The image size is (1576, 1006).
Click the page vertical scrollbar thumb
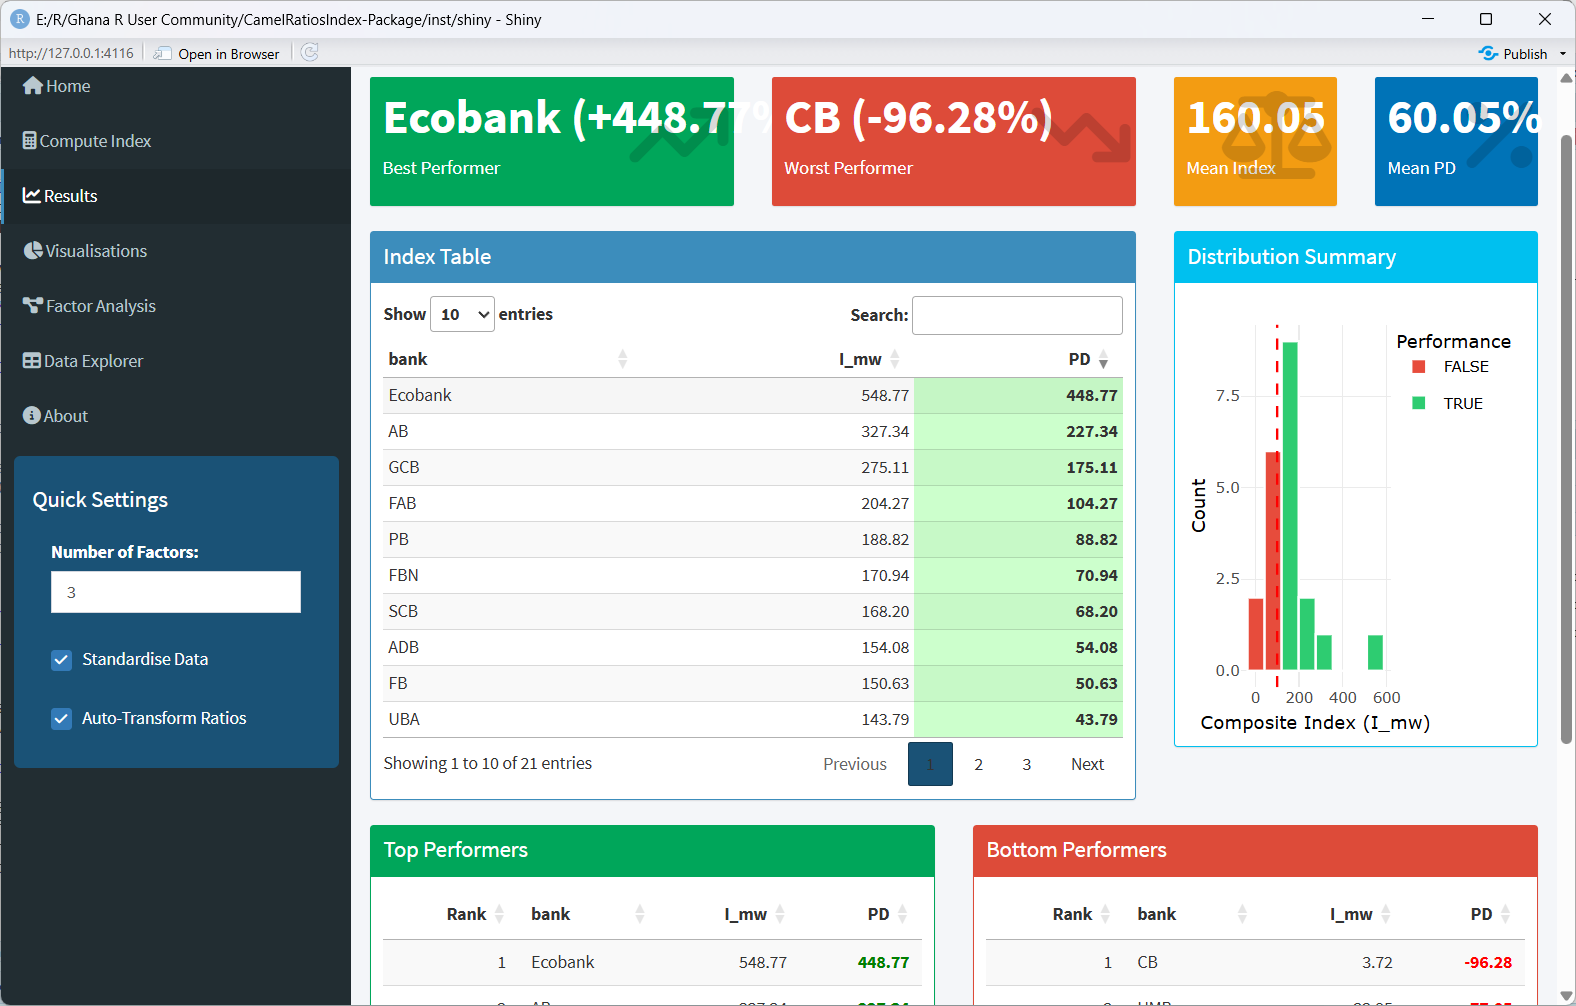click(x=1566, y=438)
